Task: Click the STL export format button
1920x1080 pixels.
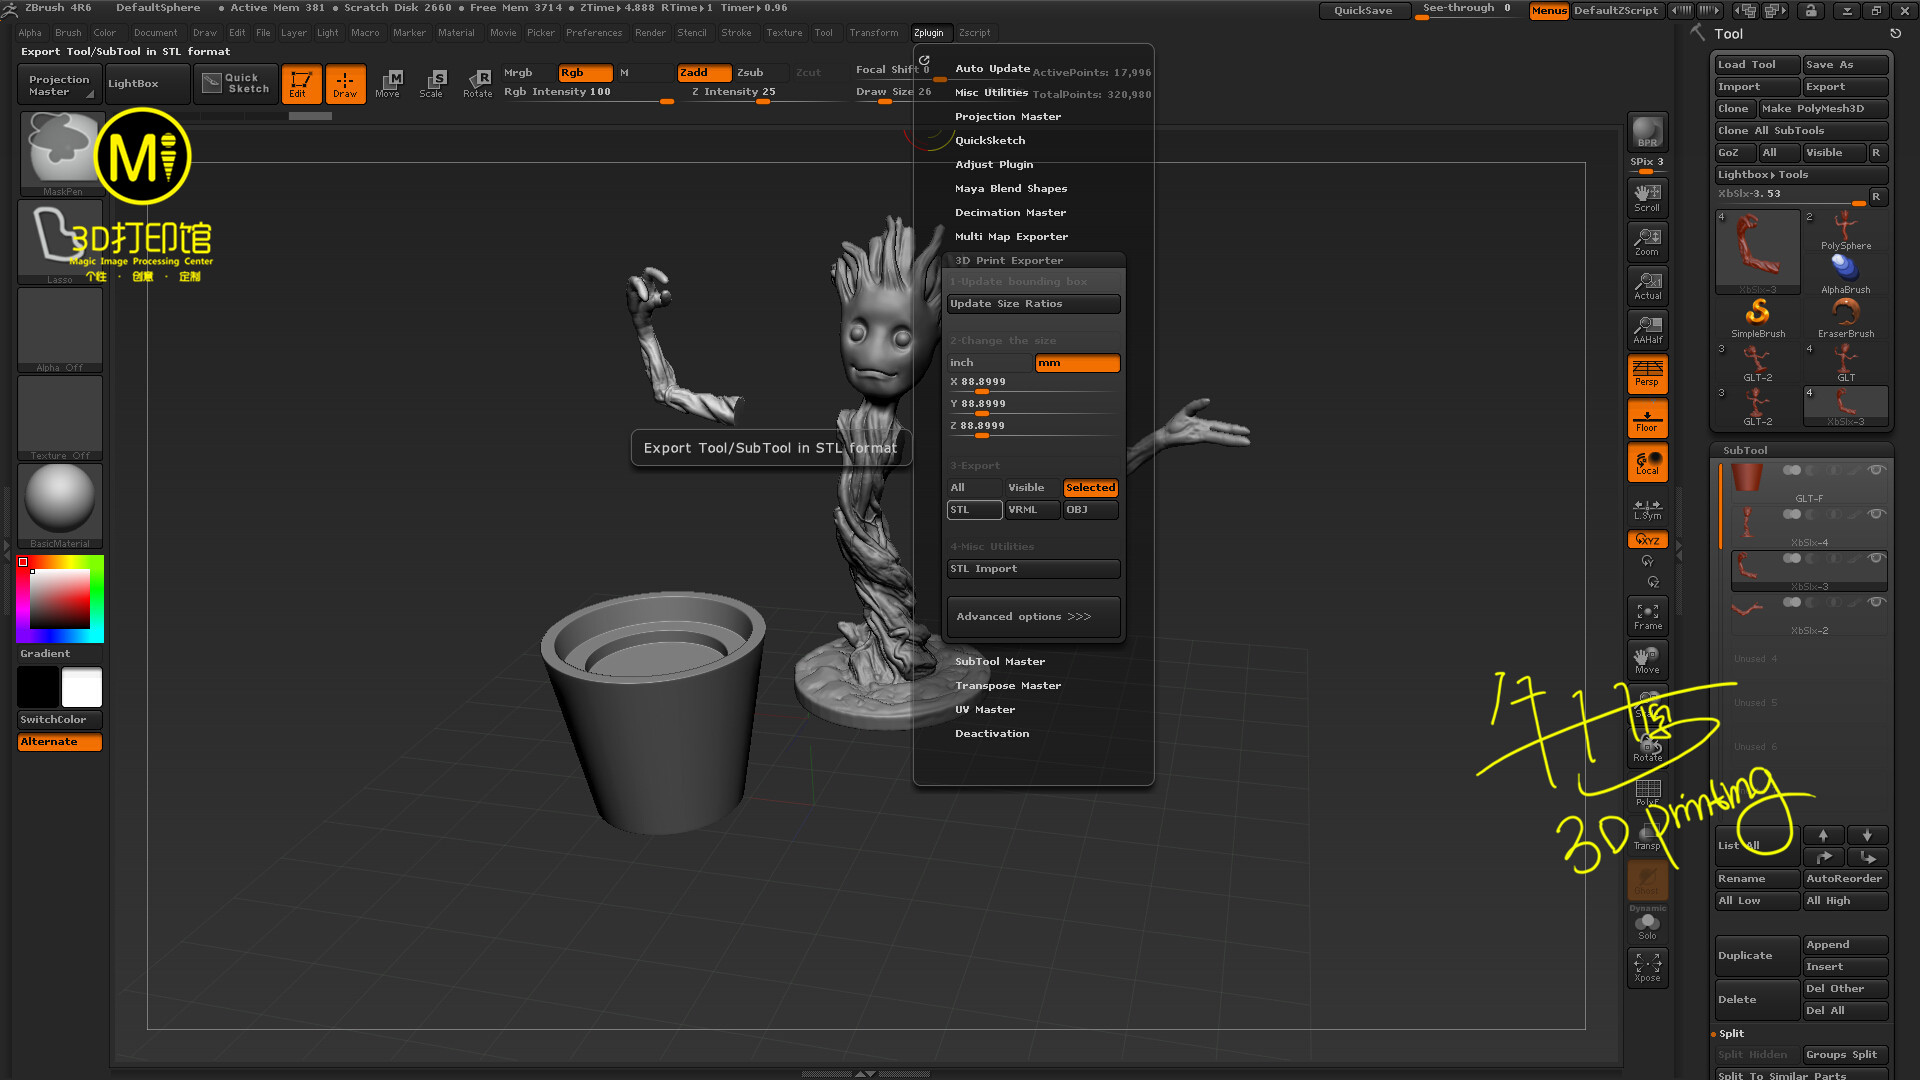Action: click(973, 510)
